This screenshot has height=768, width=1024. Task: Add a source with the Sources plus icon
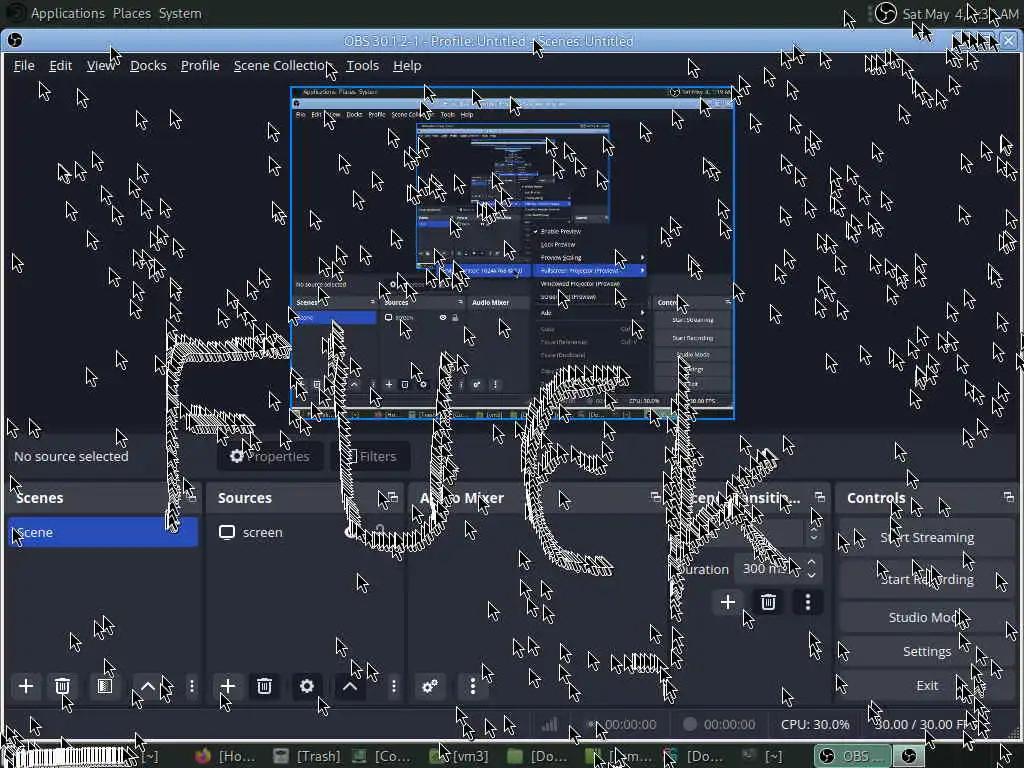(x=228, y=686)
